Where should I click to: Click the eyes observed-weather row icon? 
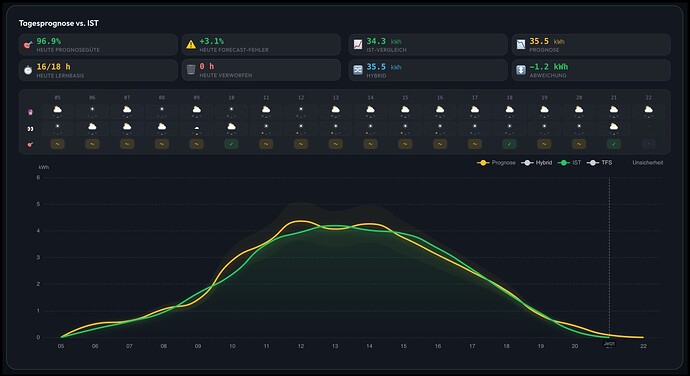point(30,129)
